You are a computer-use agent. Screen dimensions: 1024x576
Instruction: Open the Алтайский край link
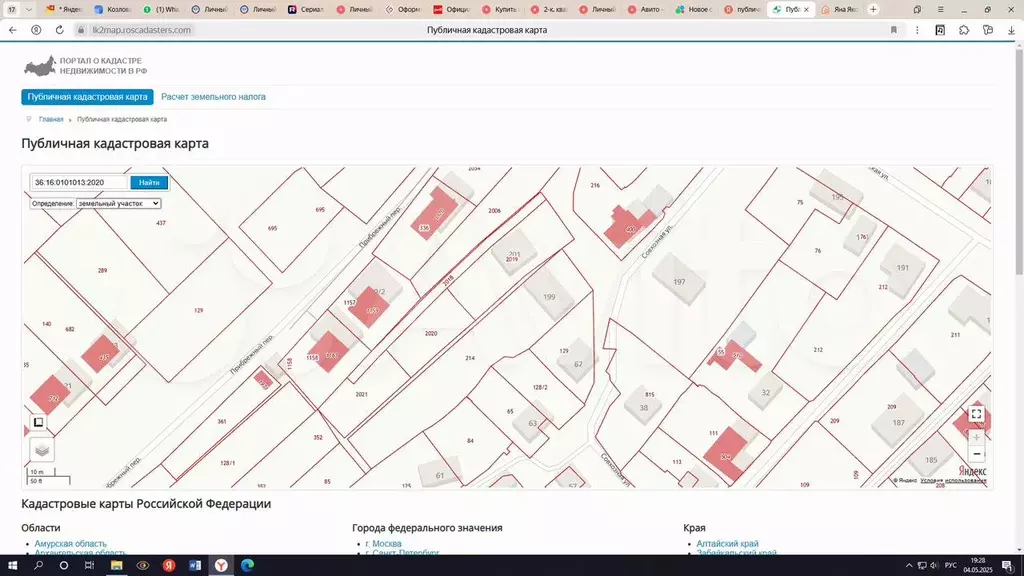728,543
